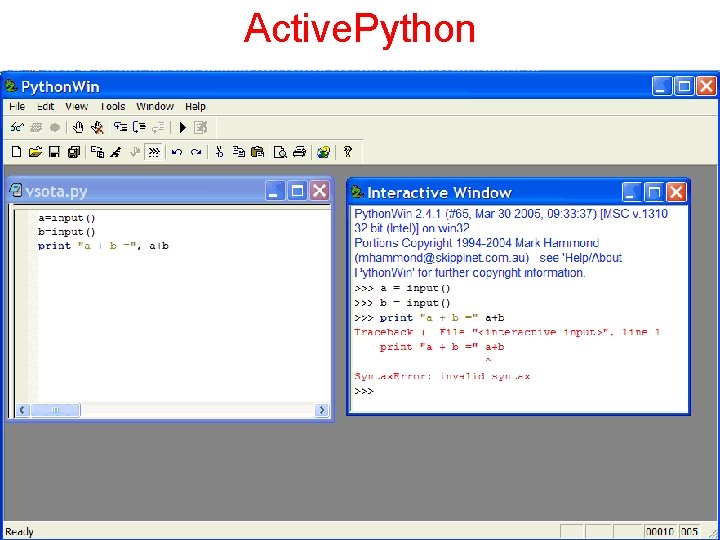This screenshot has width=720, height=540.
Task: Click the b=input() line in vsota.py
Action: pos(67,232)
